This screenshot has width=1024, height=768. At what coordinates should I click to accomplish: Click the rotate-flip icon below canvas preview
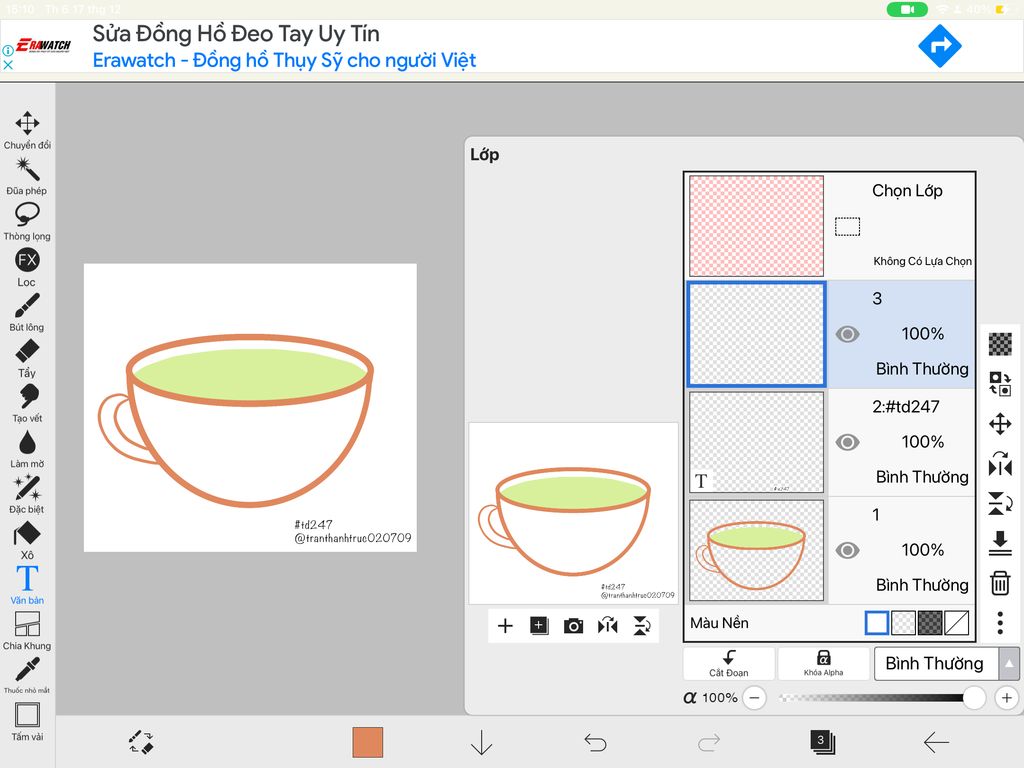(x=642, y=626)
